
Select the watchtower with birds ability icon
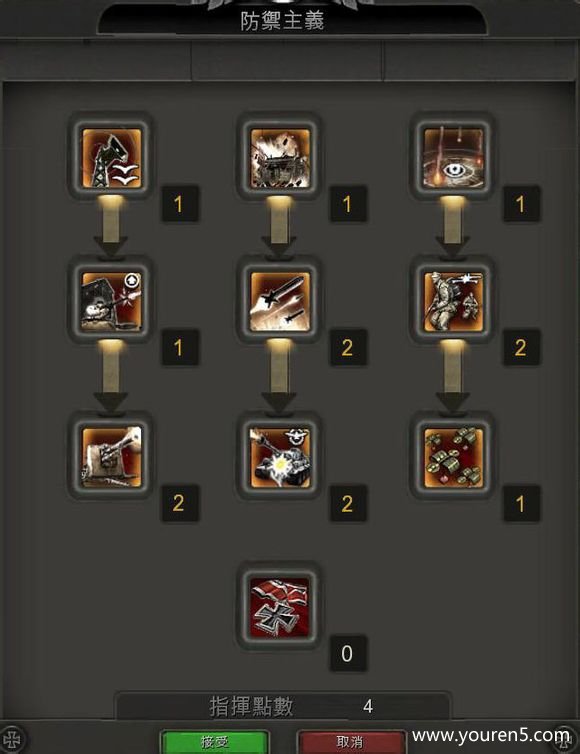pyautogui.click(x=111, y=157)
